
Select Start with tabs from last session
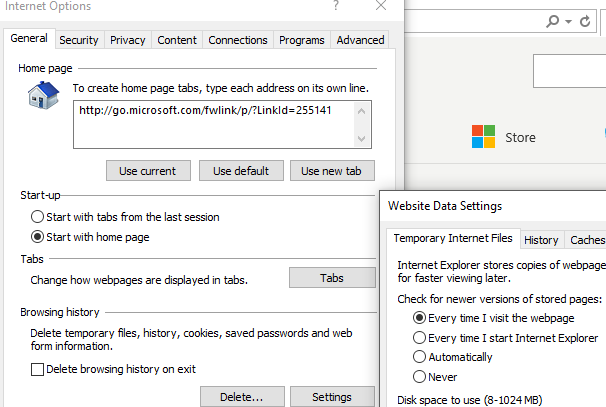pos(125,217)
